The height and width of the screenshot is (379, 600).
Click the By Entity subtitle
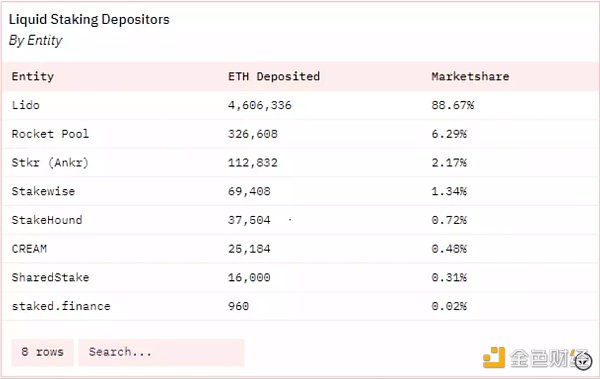(x=36, y=41)
